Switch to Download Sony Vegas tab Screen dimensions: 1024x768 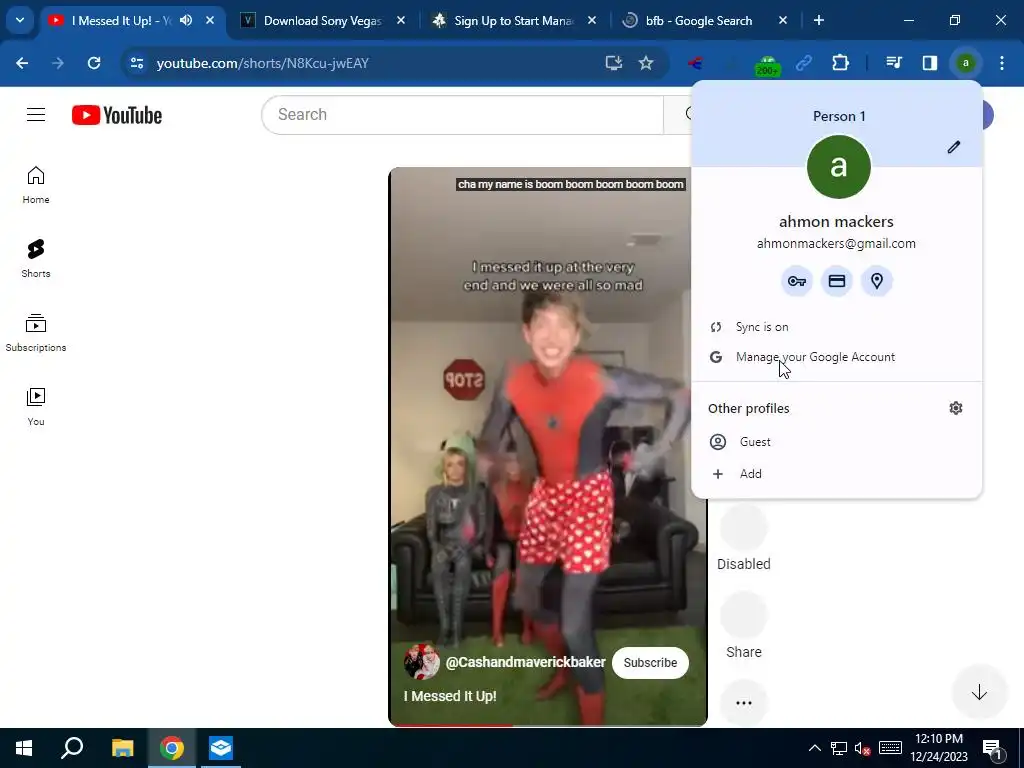323,21
